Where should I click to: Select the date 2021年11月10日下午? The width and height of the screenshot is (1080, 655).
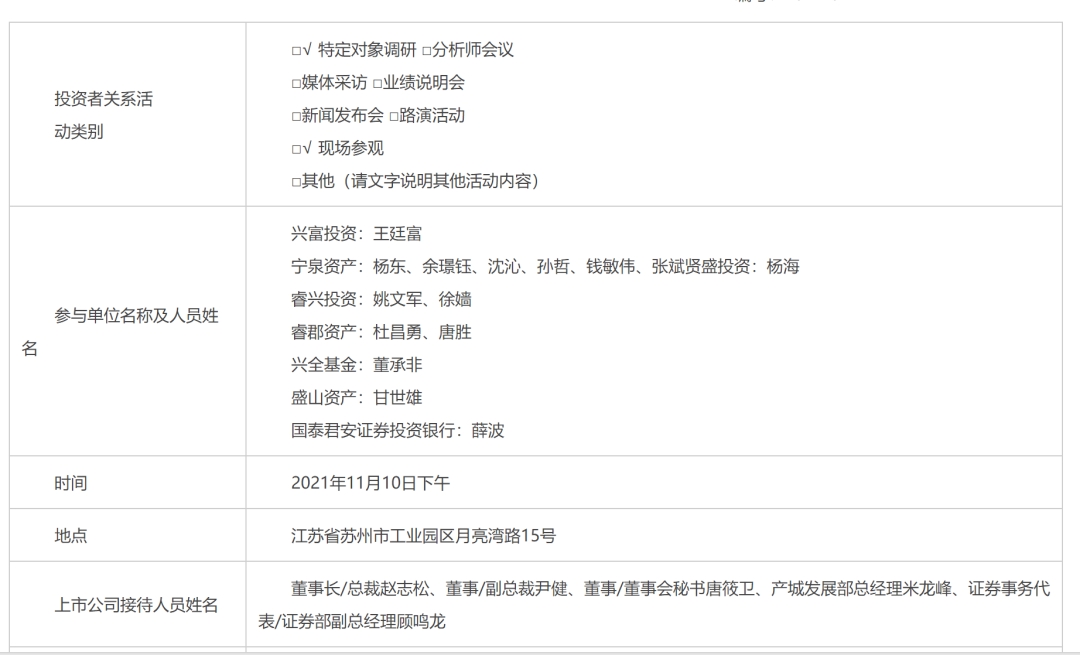point(370,483)
